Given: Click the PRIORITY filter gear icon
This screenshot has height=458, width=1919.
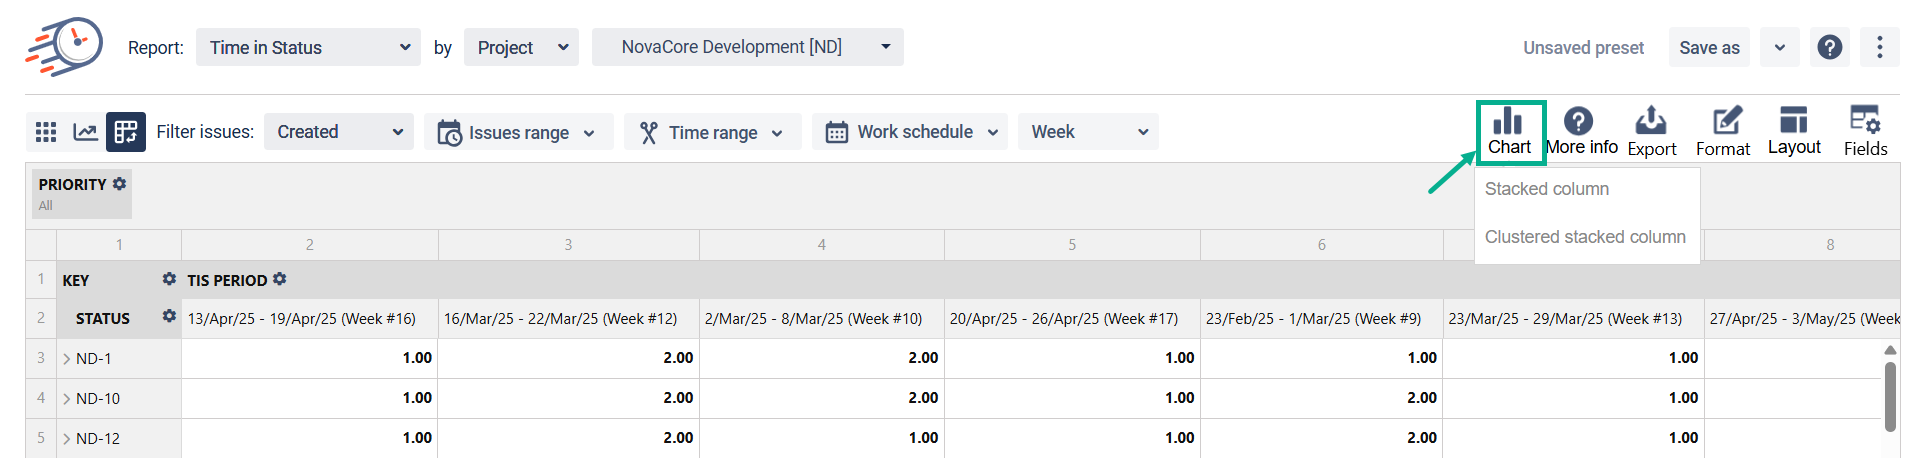Looking at the screenshot, I should (x=120, y=184).
